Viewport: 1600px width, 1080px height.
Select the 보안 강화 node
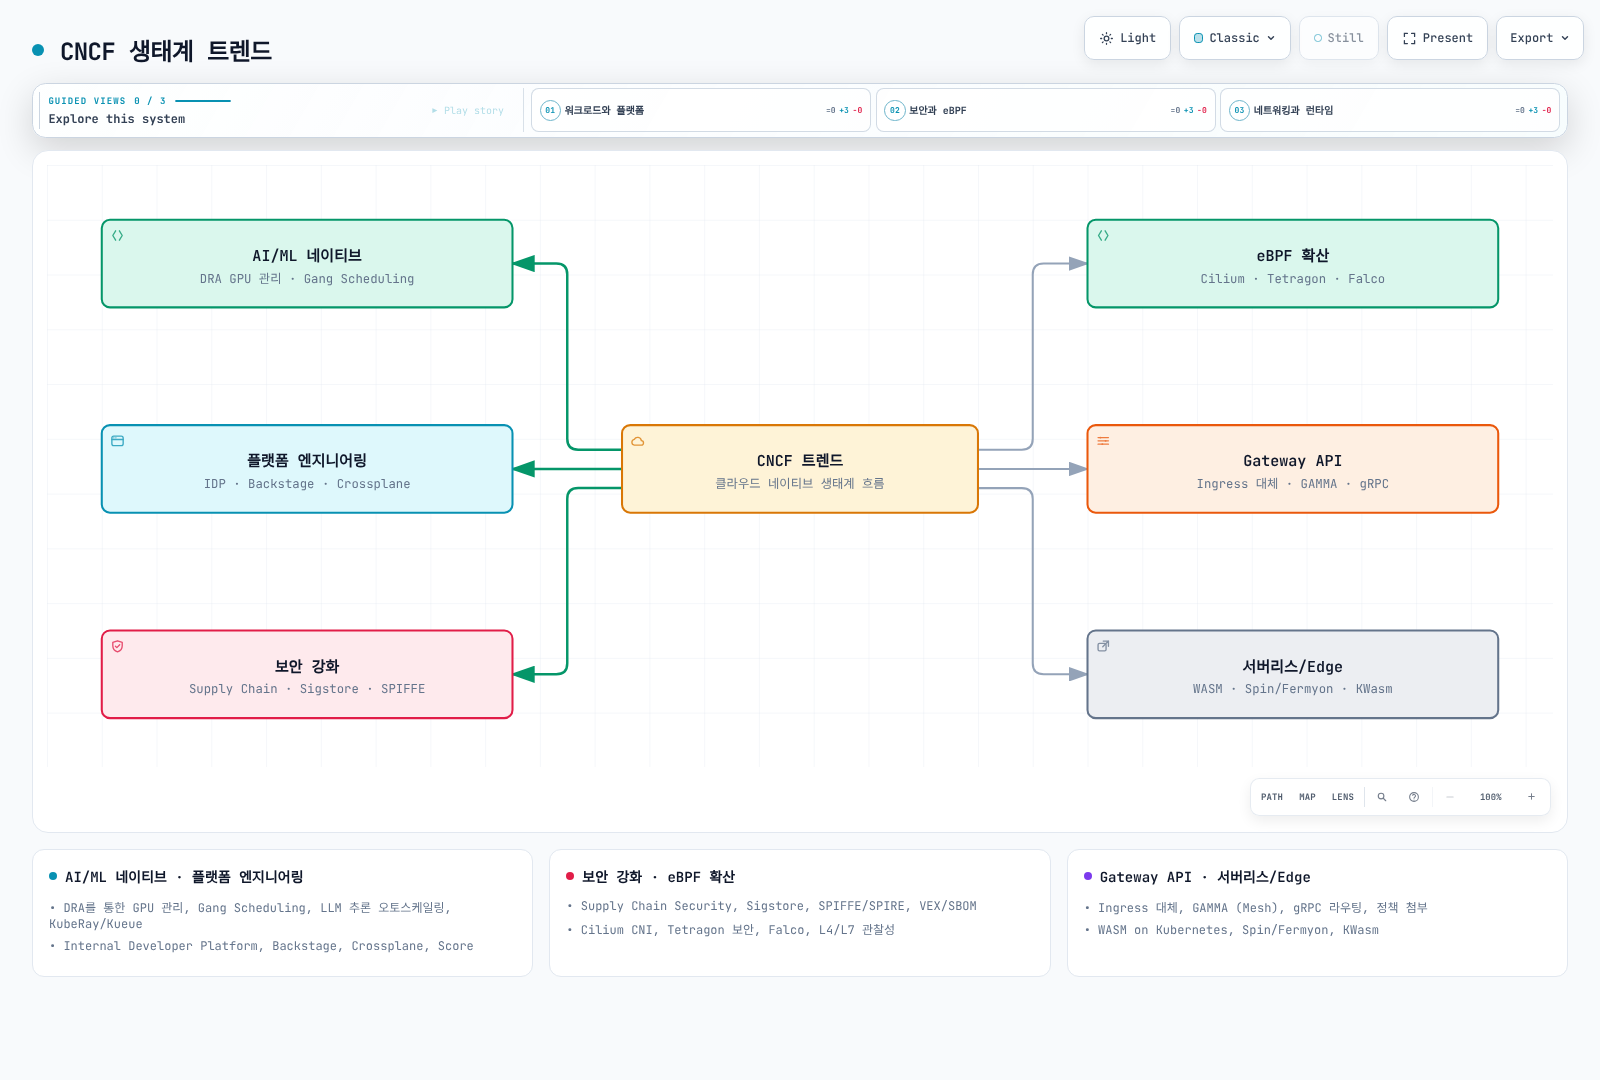point(307,674)
